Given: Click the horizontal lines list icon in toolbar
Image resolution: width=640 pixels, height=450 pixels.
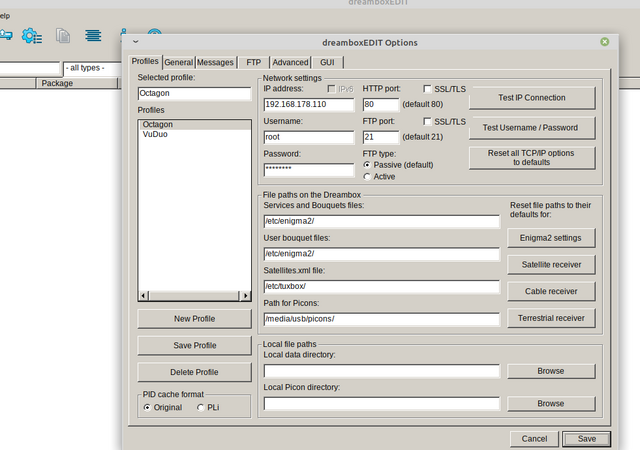Looking at the screenshot, I should click(93, 36).
